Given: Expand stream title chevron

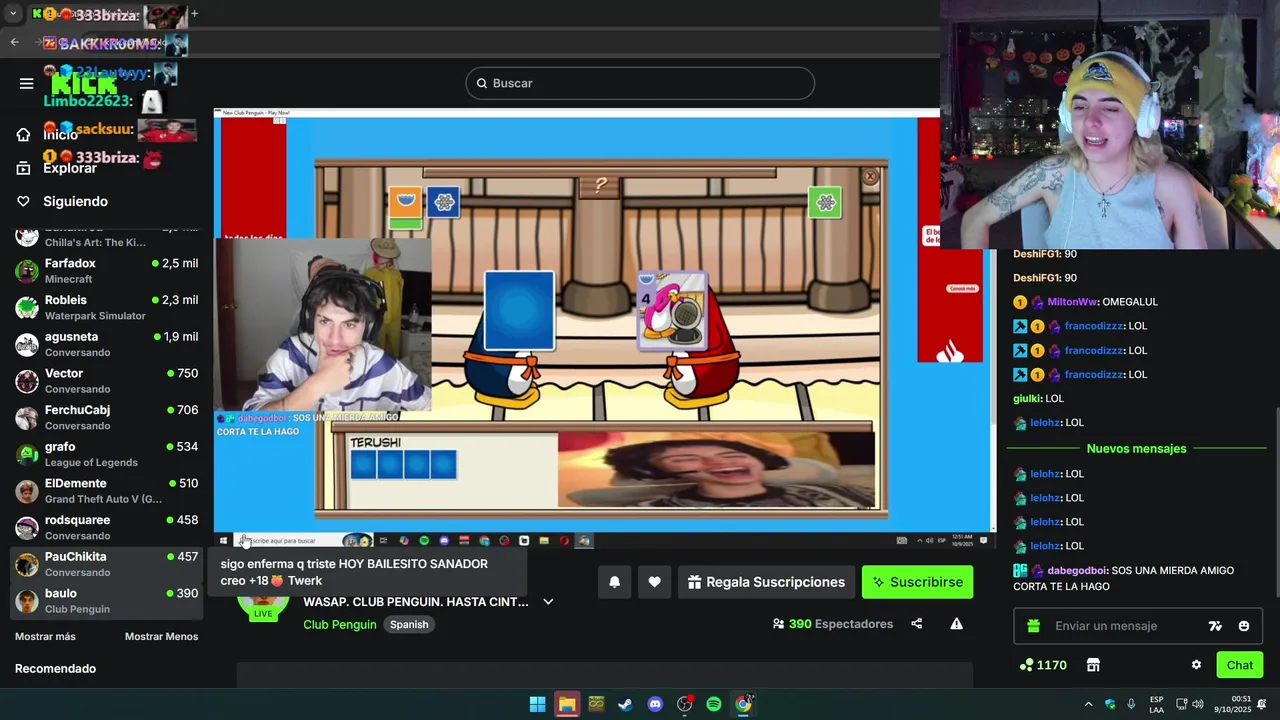Looking at the screenshot, I should (x=548, y=602).
